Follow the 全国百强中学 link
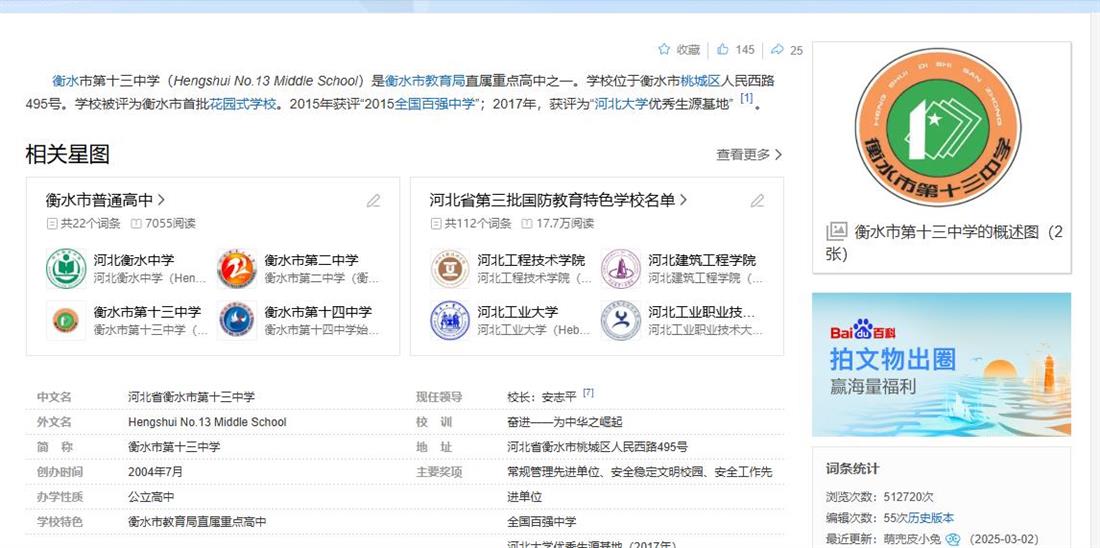Image resolution: width=1100 pixels, height=548 pixels. [435, 105]
